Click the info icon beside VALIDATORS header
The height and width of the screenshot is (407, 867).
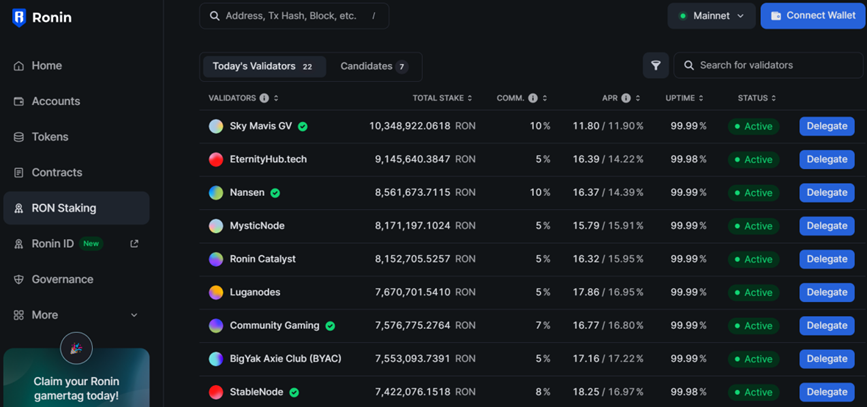(264, 98)
